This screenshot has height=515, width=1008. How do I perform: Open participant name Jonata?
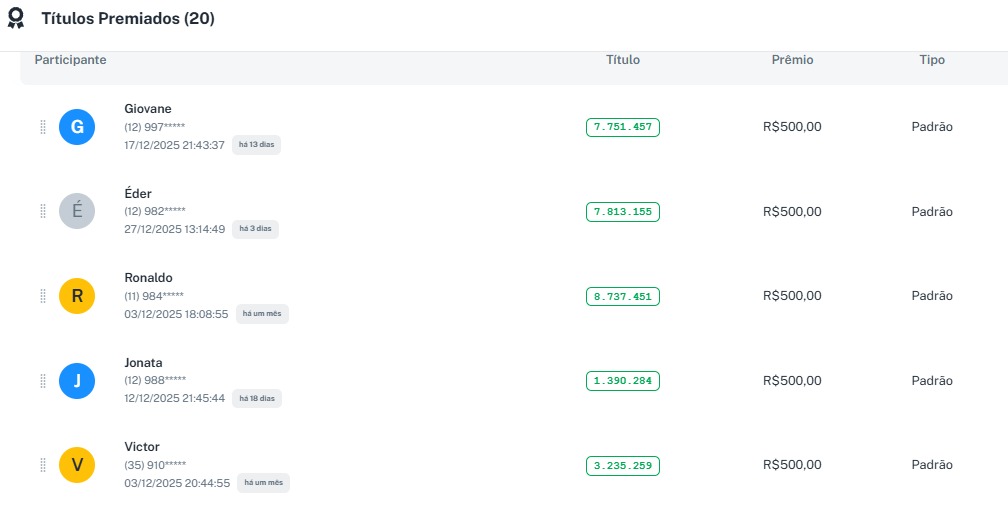(143, 362)
